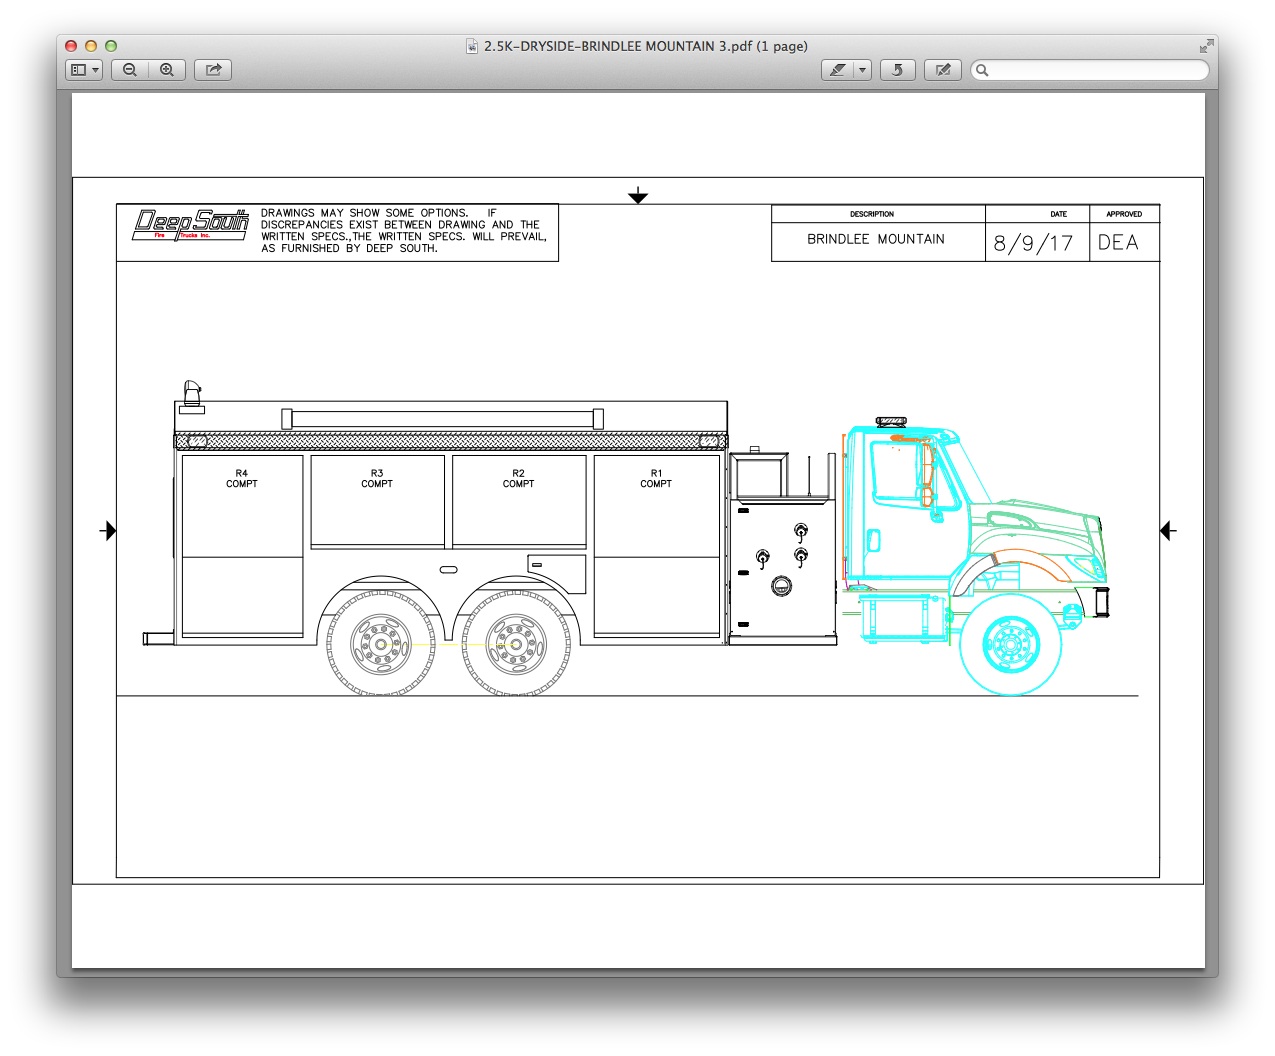Minimize the window with yellow button
The width and height of the screenshot is (1275, 1056).
pyautogui.click(x=91, y=46)
